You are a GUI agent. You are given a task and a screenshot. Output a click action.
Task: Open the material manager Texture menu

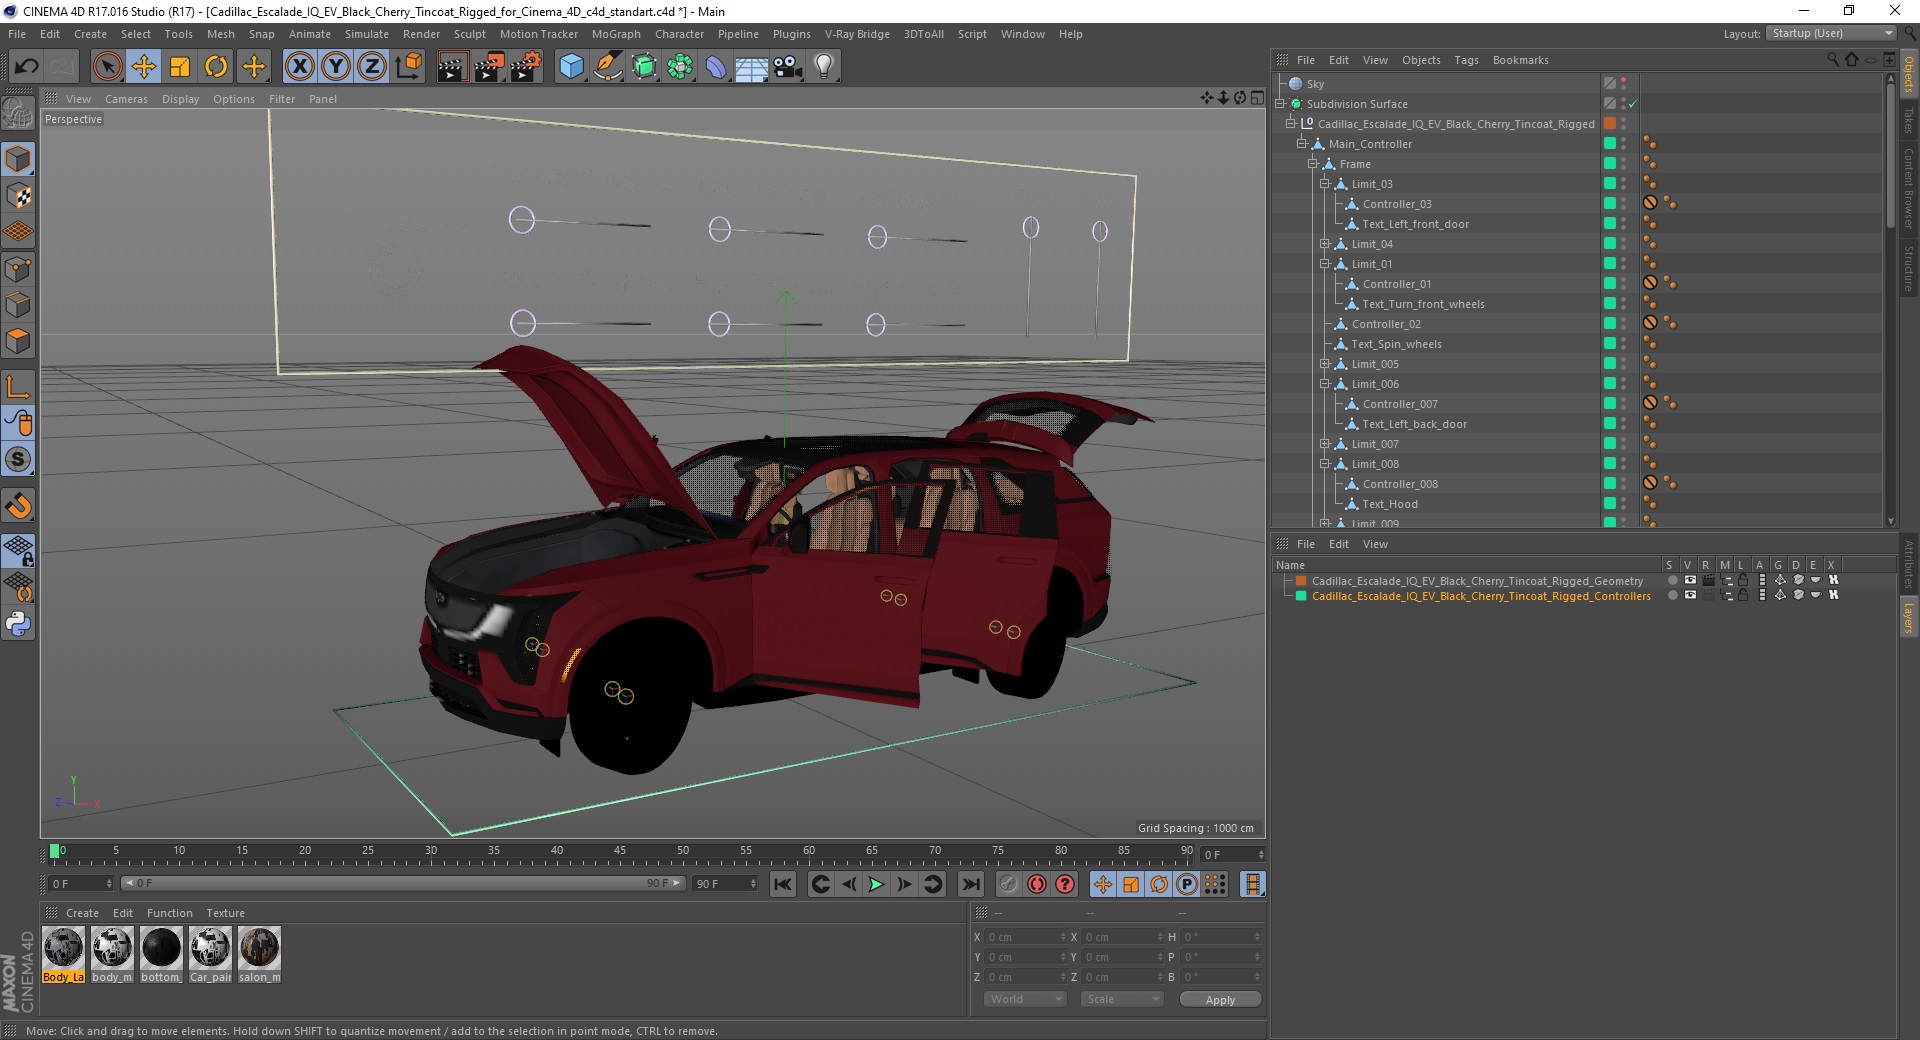[225, 913]
